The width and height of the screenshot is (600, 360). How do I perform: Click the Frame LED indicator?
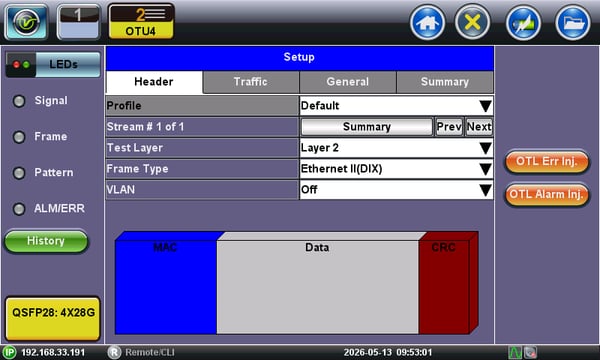[x=19, y=137]
